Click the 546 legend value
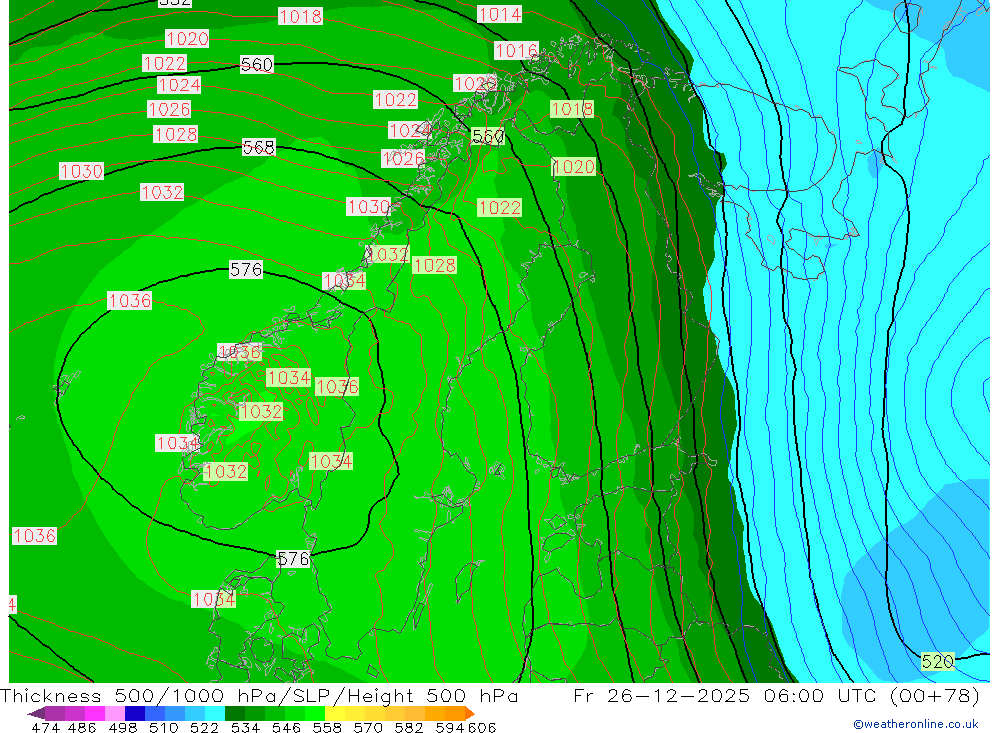The height and width of the screenshot is (733, 1000). [x=286, y=727]
